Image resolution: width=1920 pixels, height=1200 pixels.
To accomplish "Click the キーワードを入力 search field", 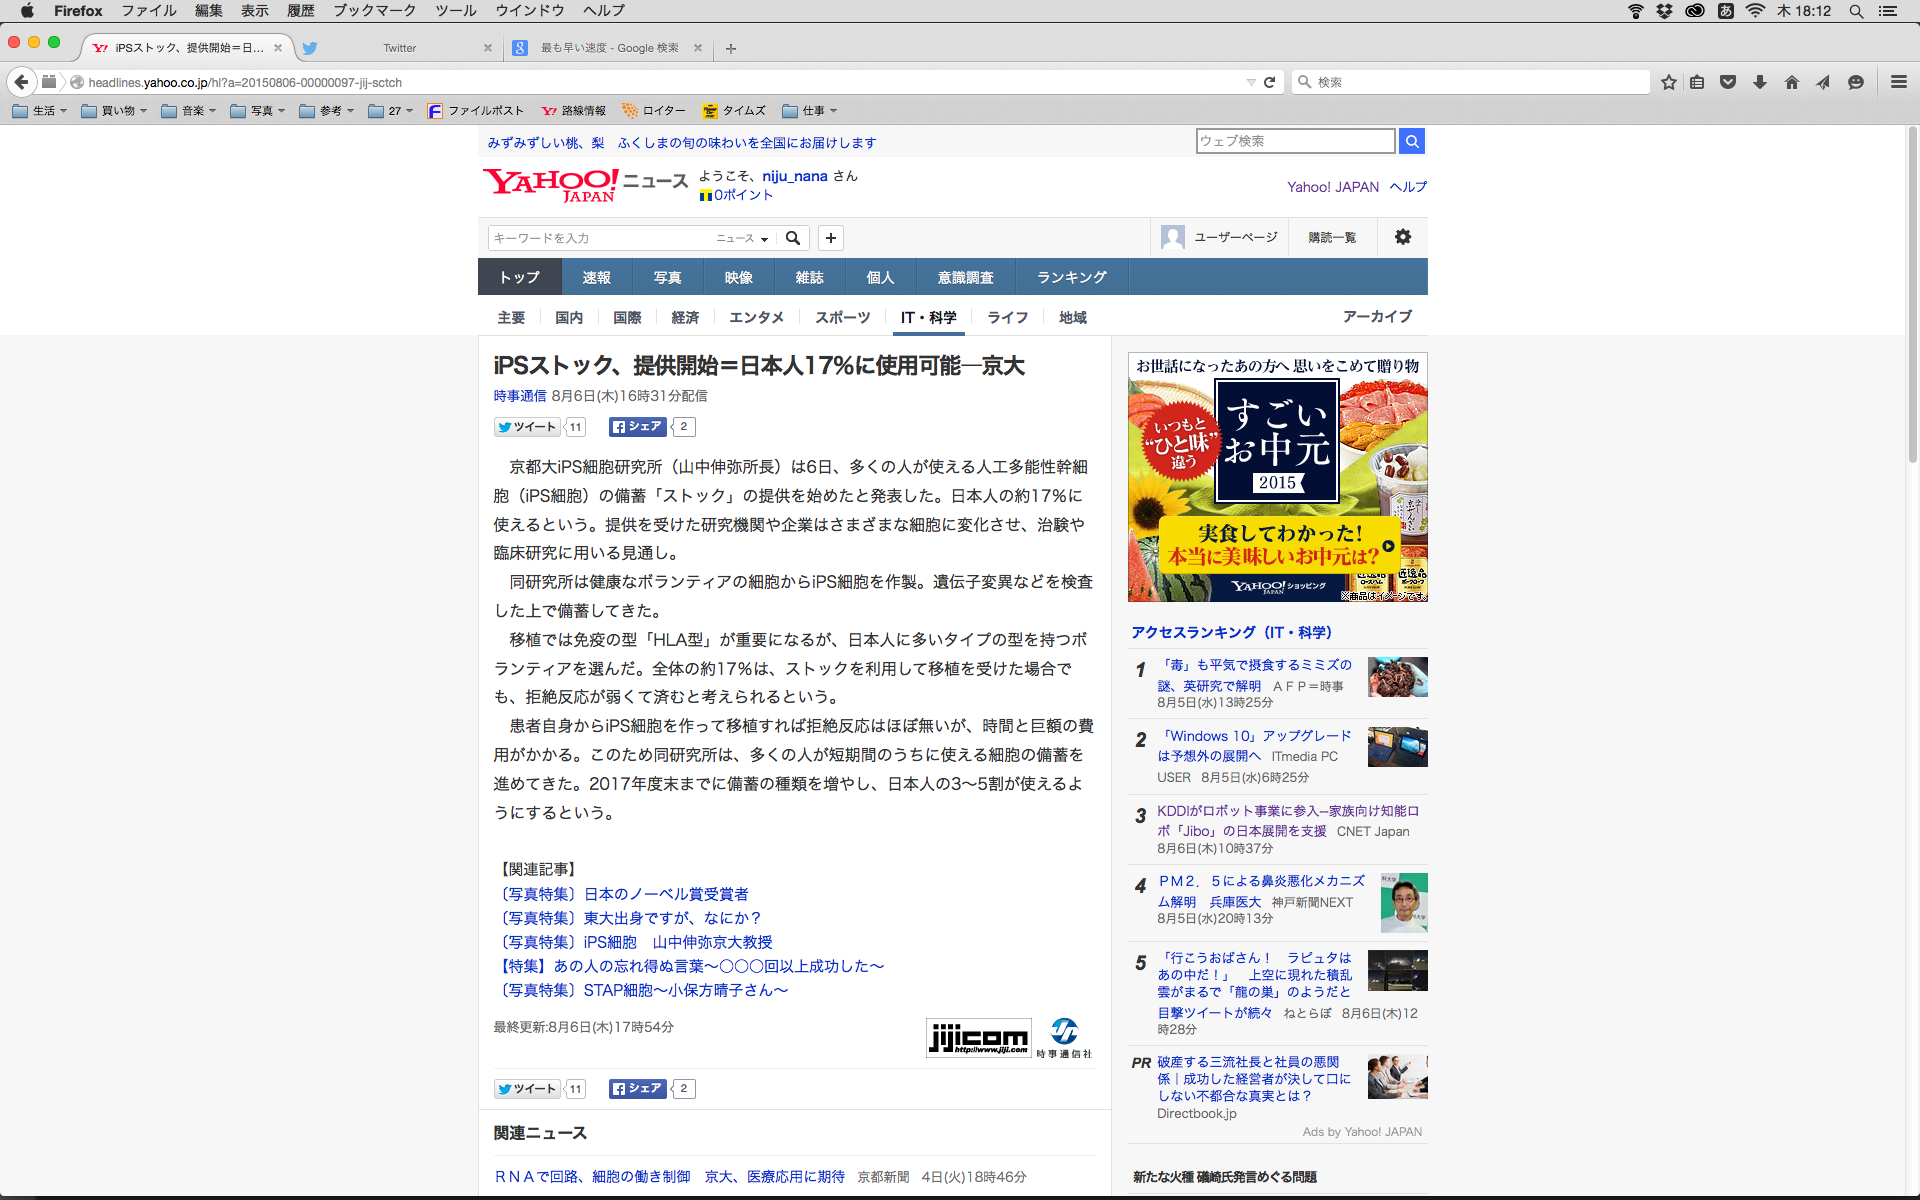I will pyautogui.click(x=600, y=238).
